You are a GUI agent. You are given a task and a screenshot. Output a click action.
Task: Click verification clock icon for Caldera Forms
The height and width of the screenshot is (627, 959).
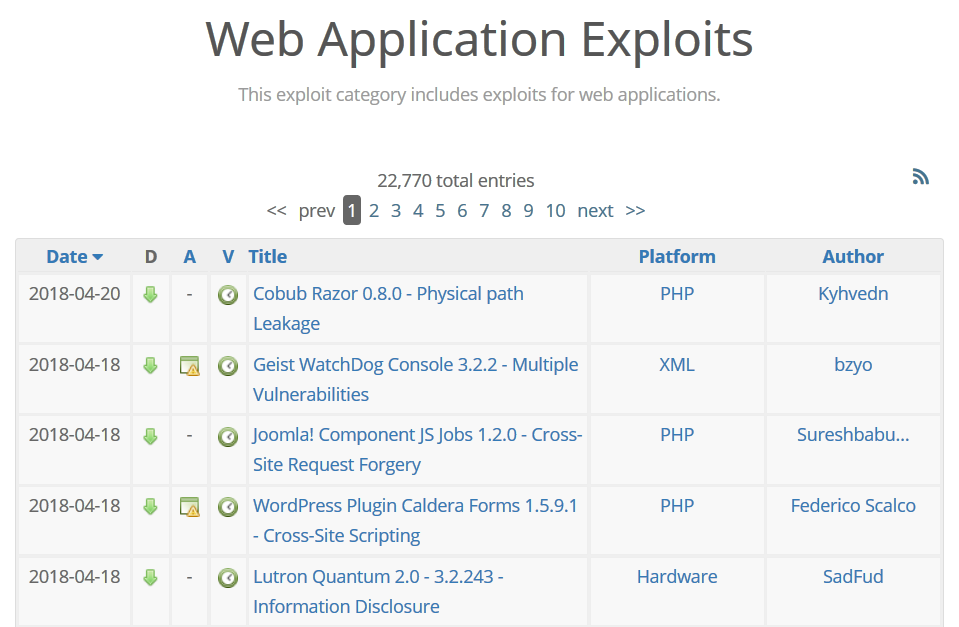pos(228,506)
